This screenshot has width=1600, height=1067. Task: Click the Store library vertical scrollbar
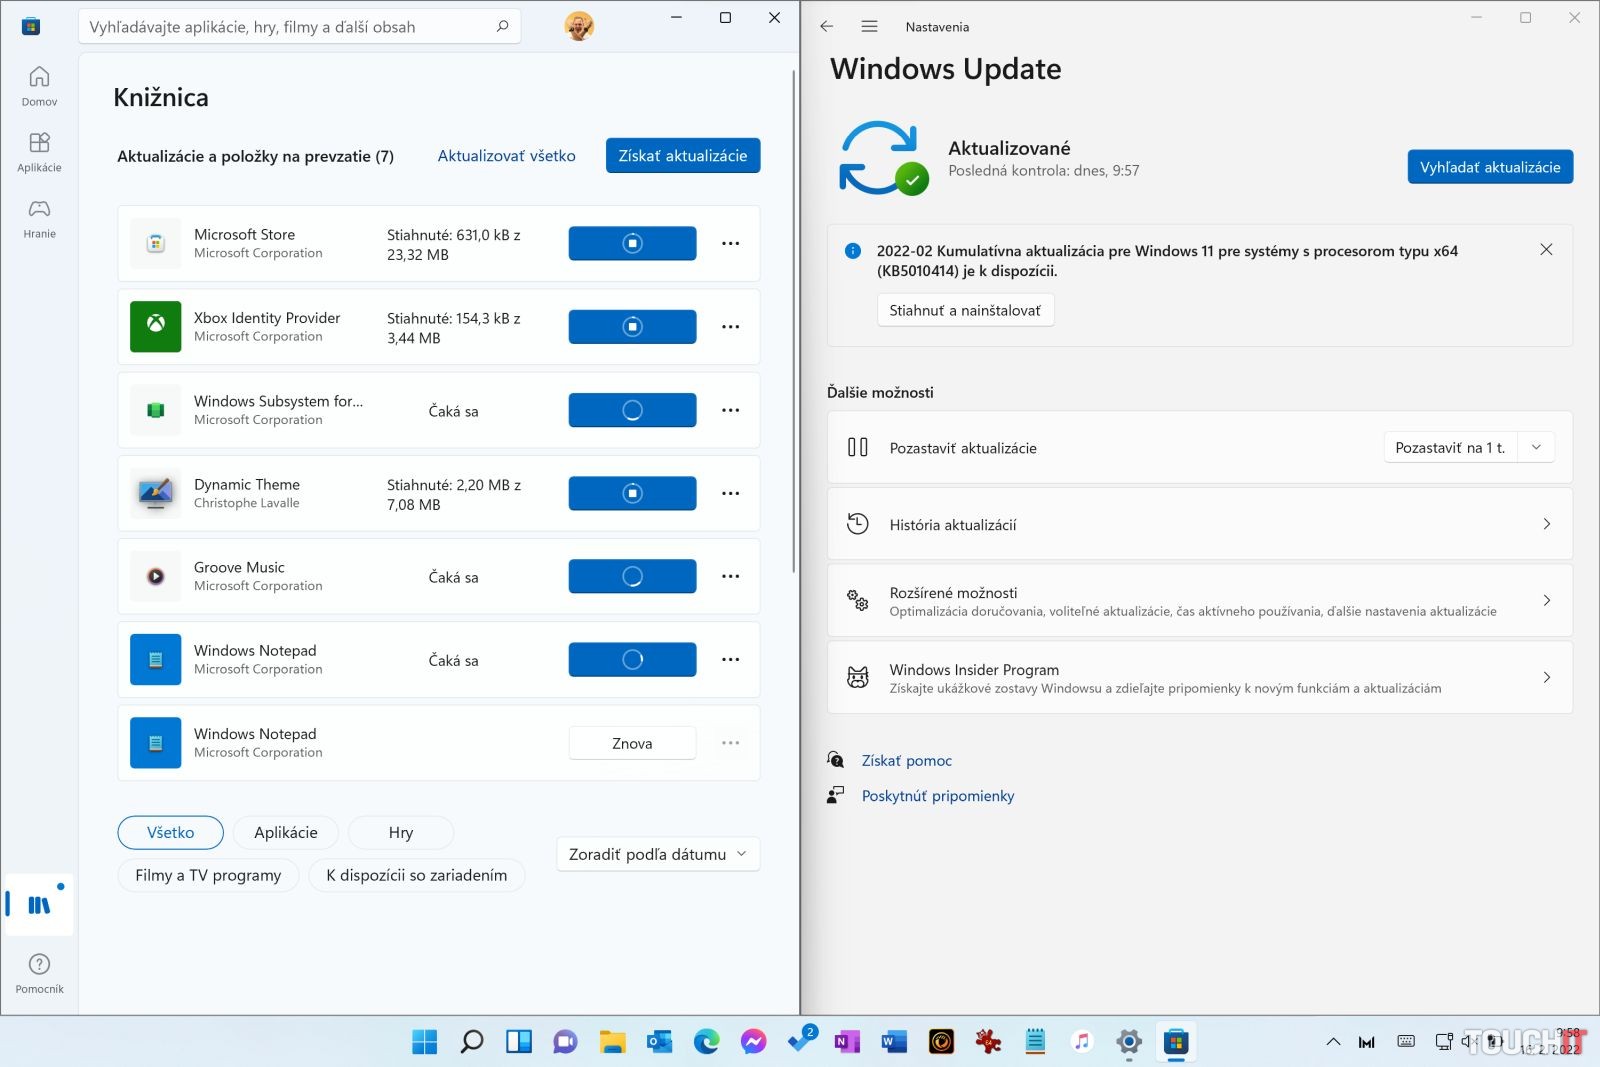point(793,320)
